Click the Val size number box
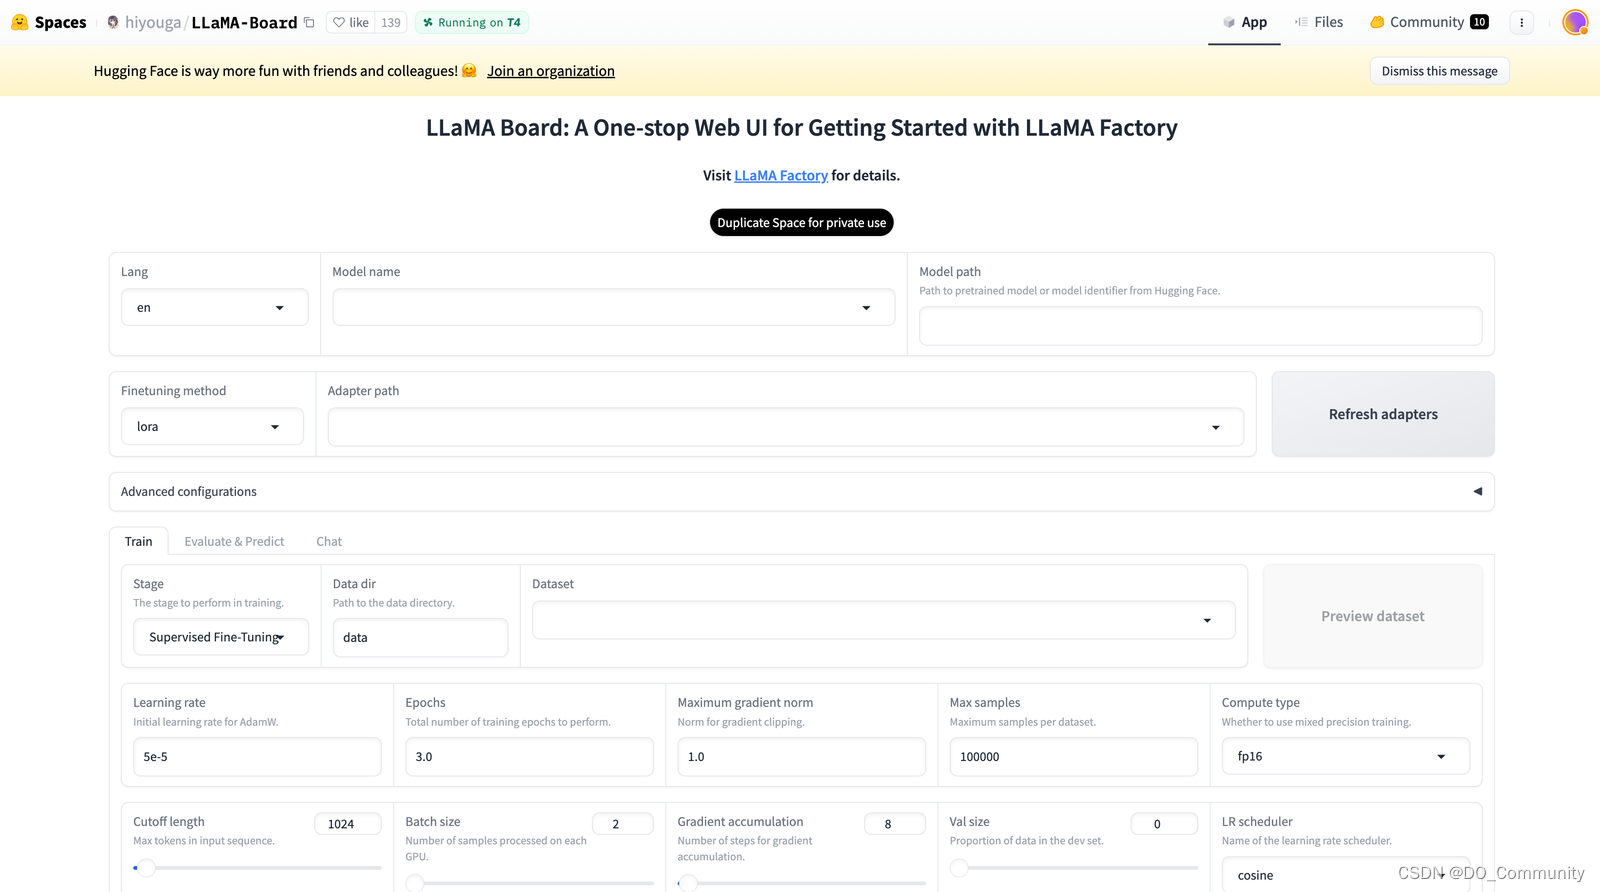This screenshot has width=1600, height=892. click(1164, 824)
